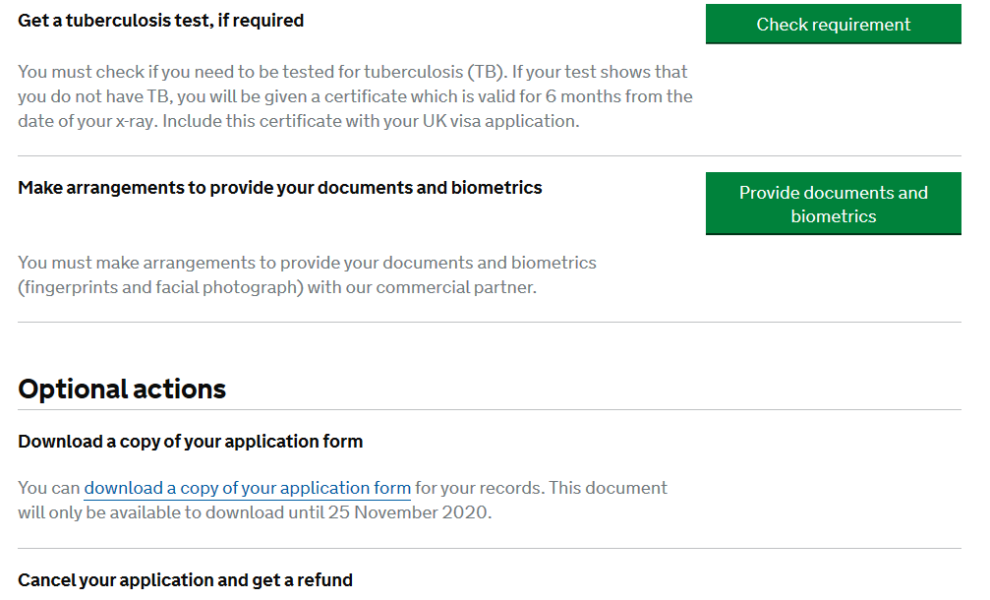Screen dimensions: 990x600
Task: Click 'will only be available to download' text
Action: [151, 512]
